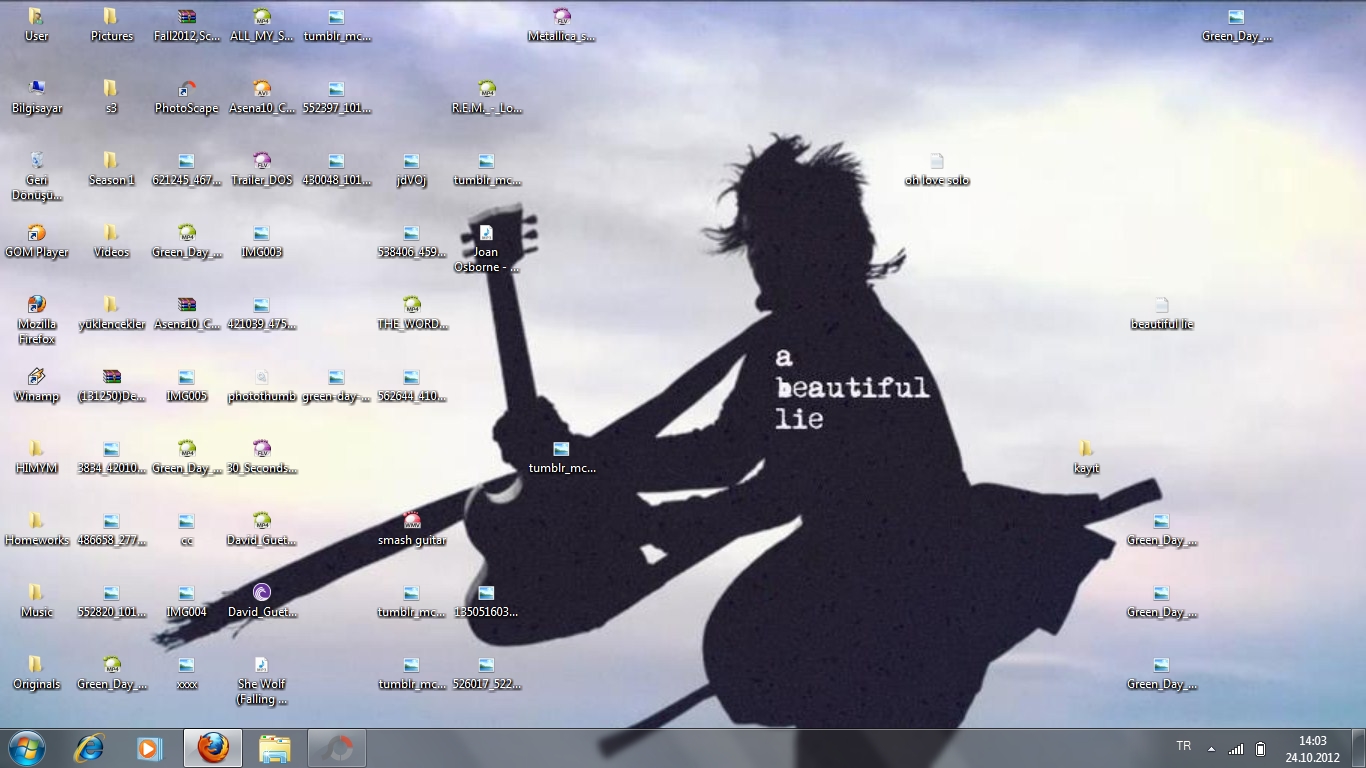Open the Windows Start menu
Viewport: 1366px width, 768px height.
tap(26, 748)
